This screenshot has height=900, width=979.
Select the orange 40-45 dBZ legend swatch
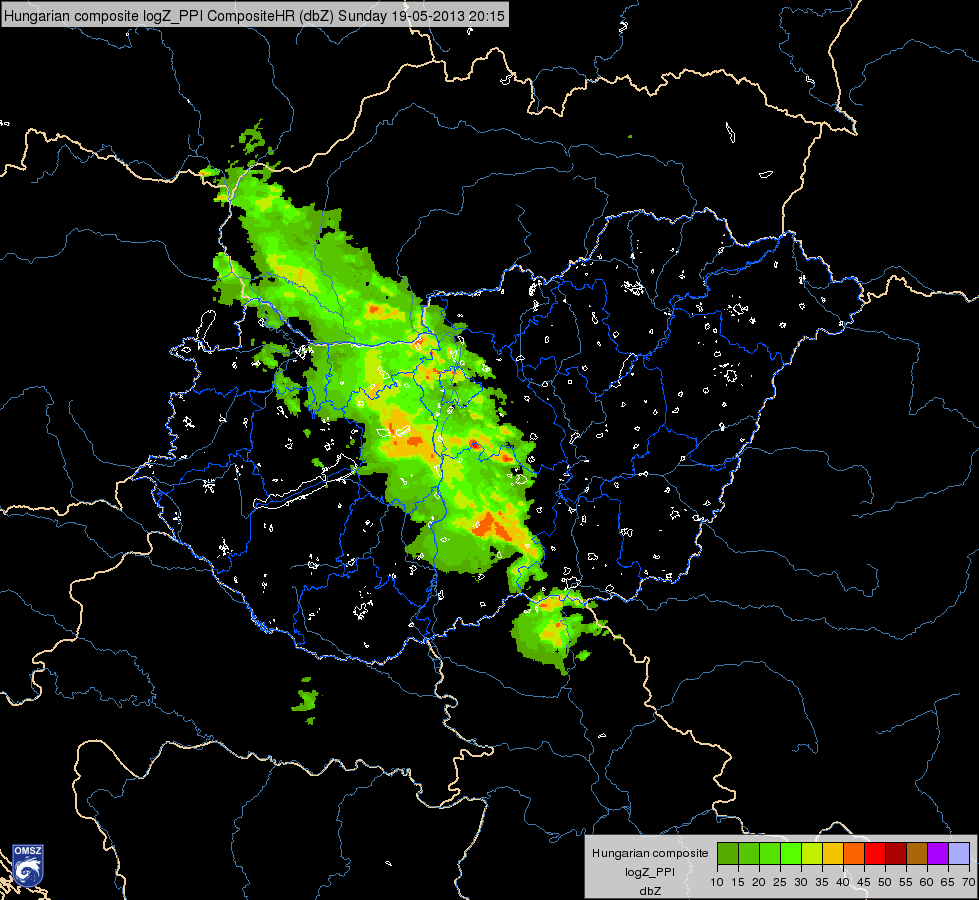(854, 853)
